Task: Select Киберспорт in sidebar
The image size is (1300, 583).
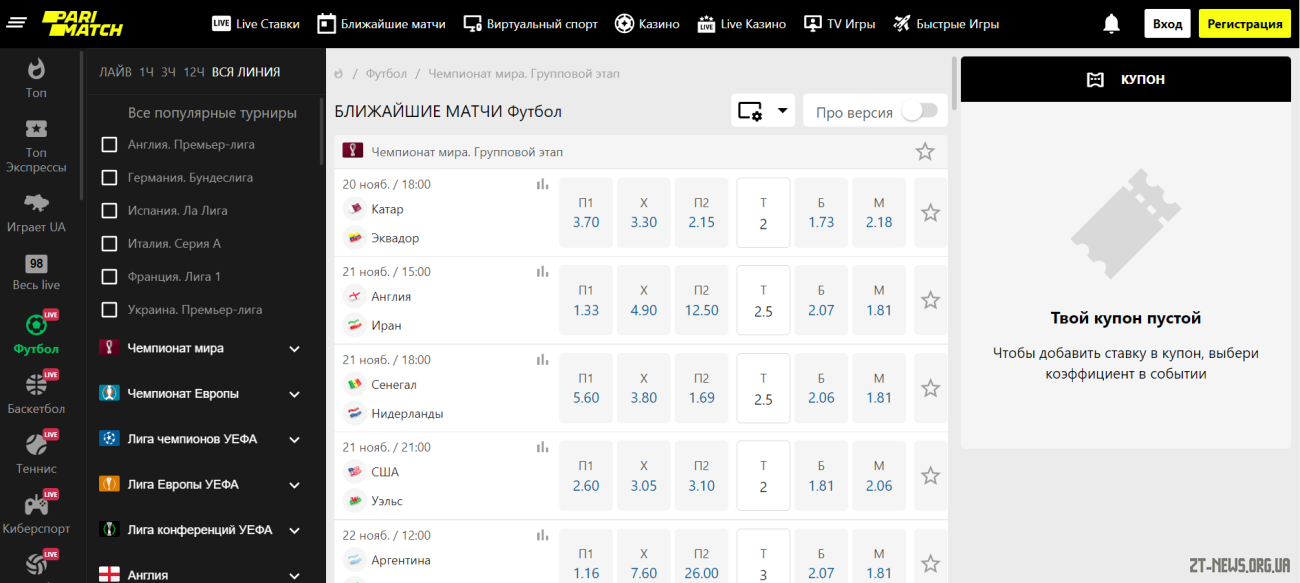Action: (x=36, y=513)
